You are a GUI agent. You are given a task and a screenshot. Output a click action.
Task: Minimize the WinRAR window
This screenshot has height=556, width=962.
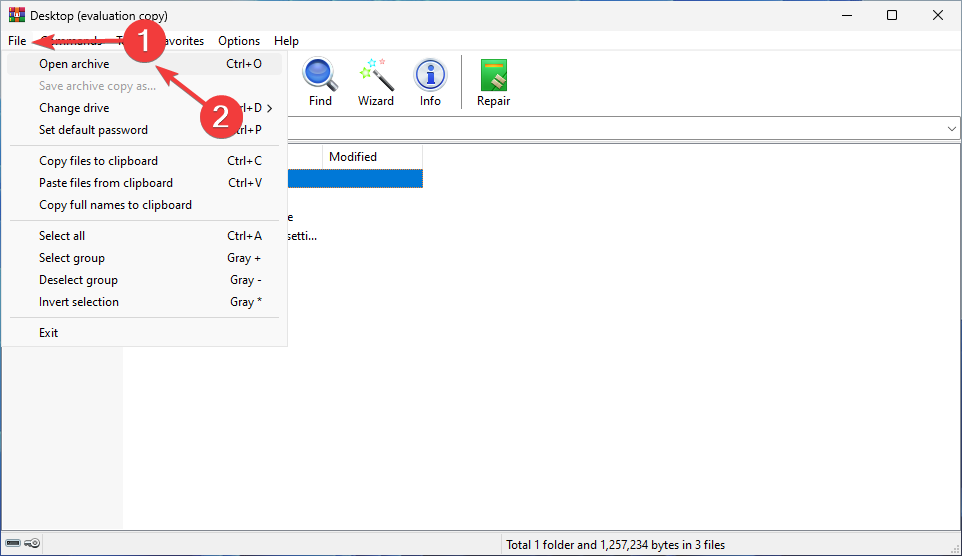tap(847, 15)
